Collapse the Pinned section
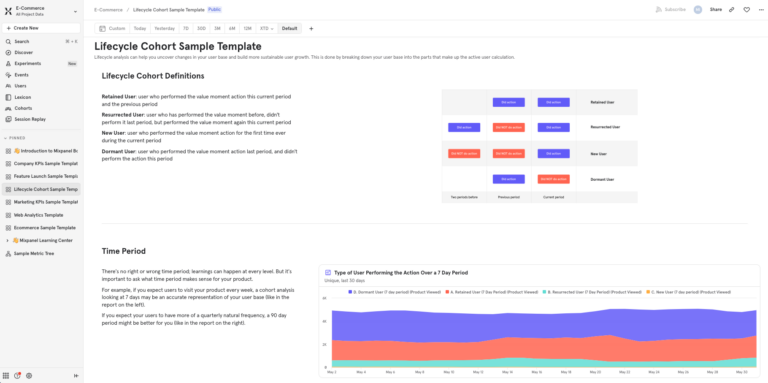The image size is (768, 383). point(15,138)
